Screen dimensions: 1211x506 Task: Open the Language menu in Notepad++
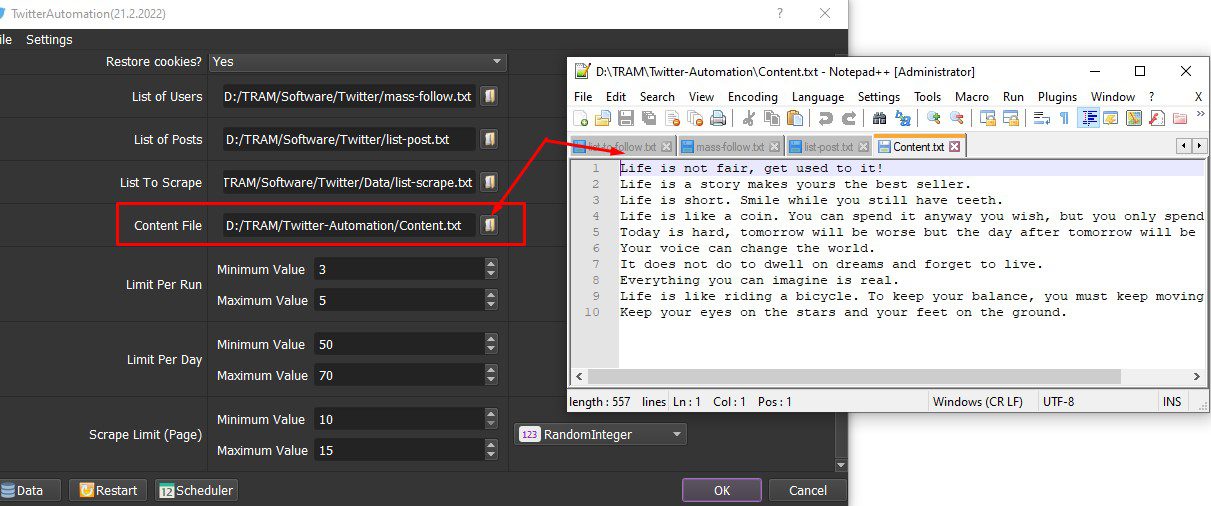pos(817,96)
